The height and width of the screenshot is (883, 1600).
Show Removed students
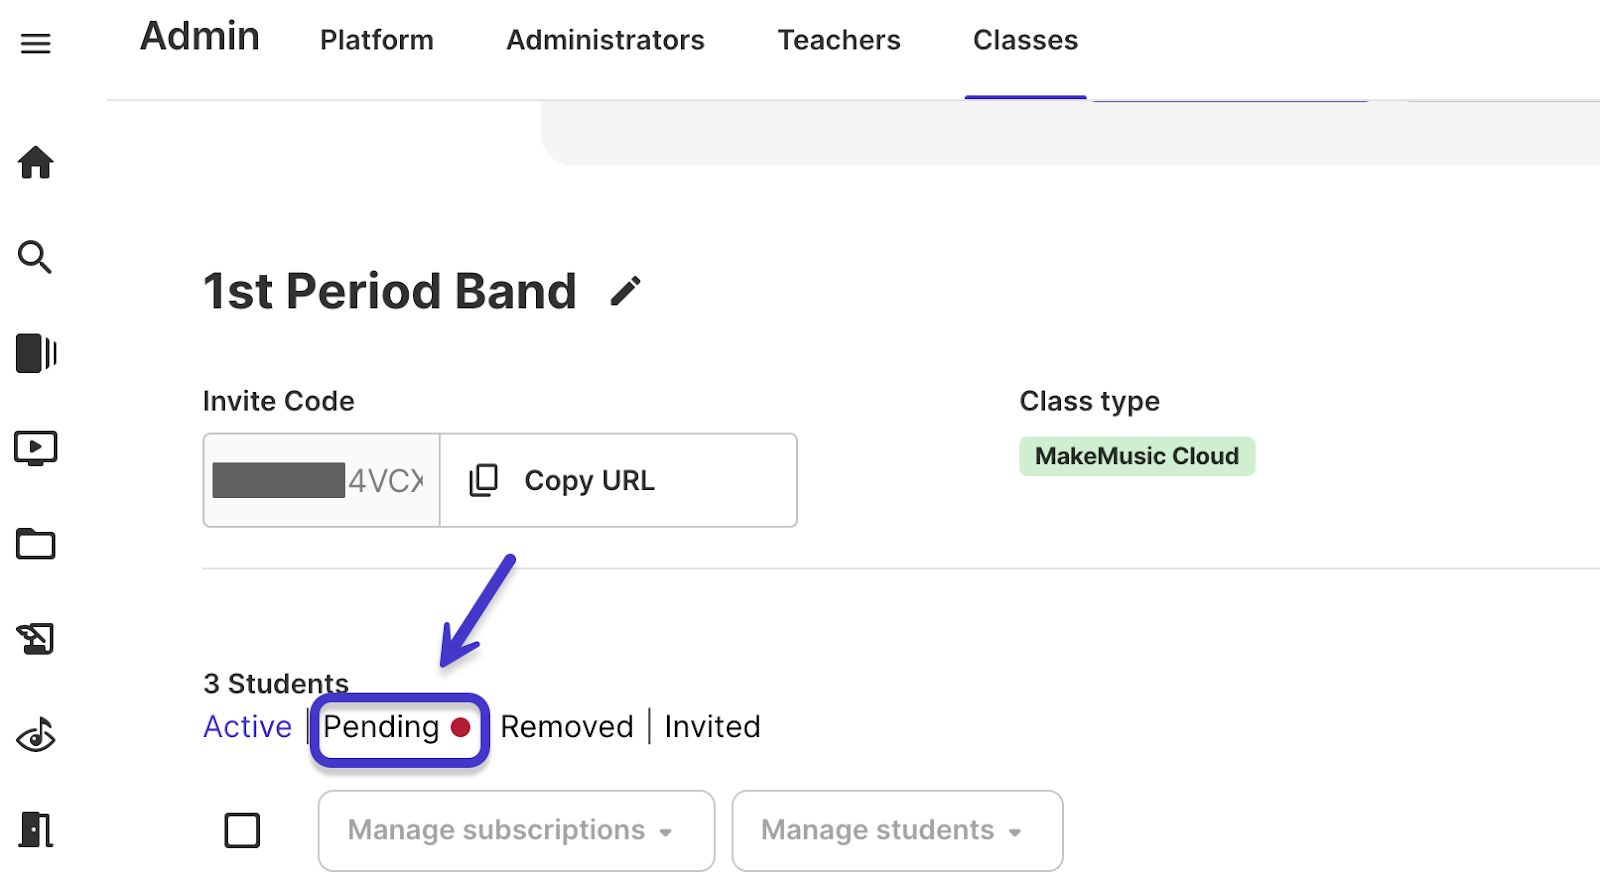pos(567,727)
